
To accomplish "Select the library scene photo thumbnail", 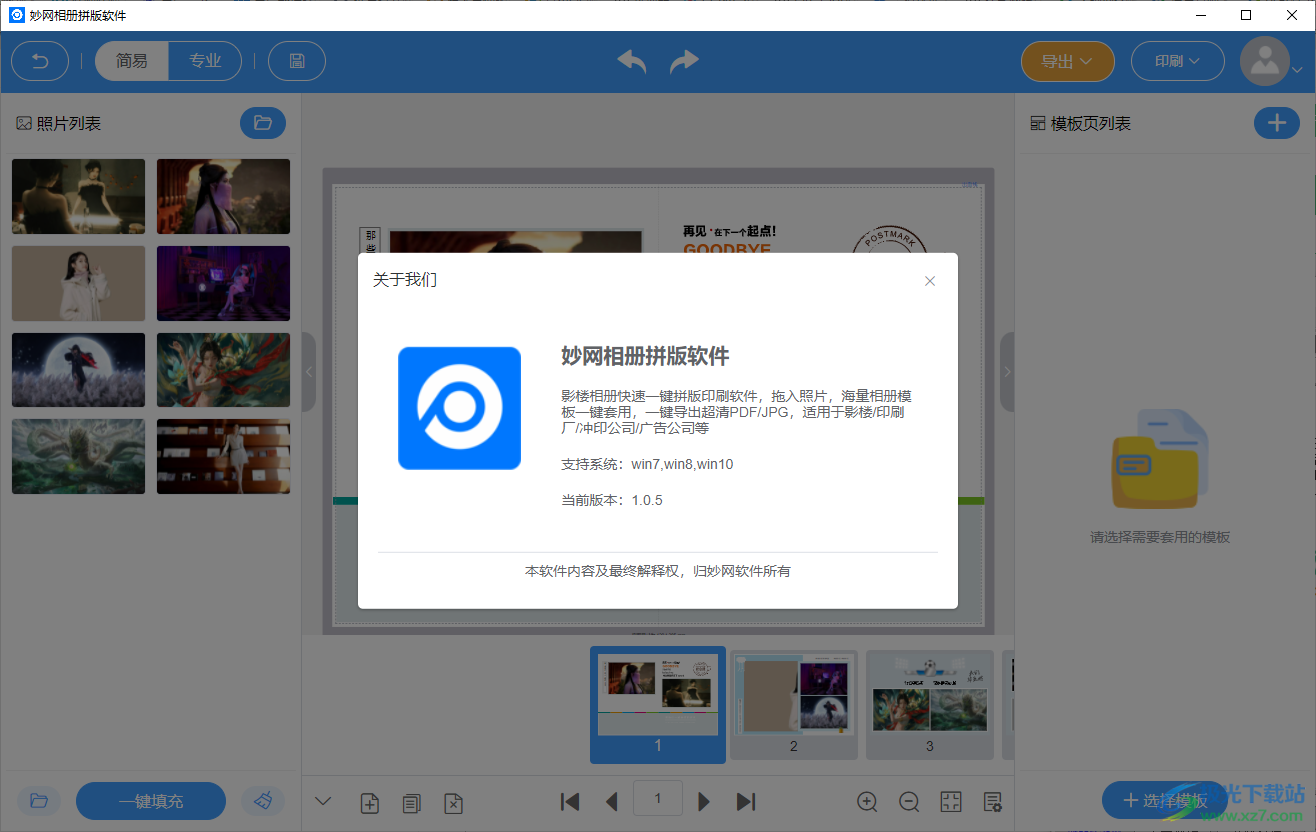I will click(x=223, y=457).
